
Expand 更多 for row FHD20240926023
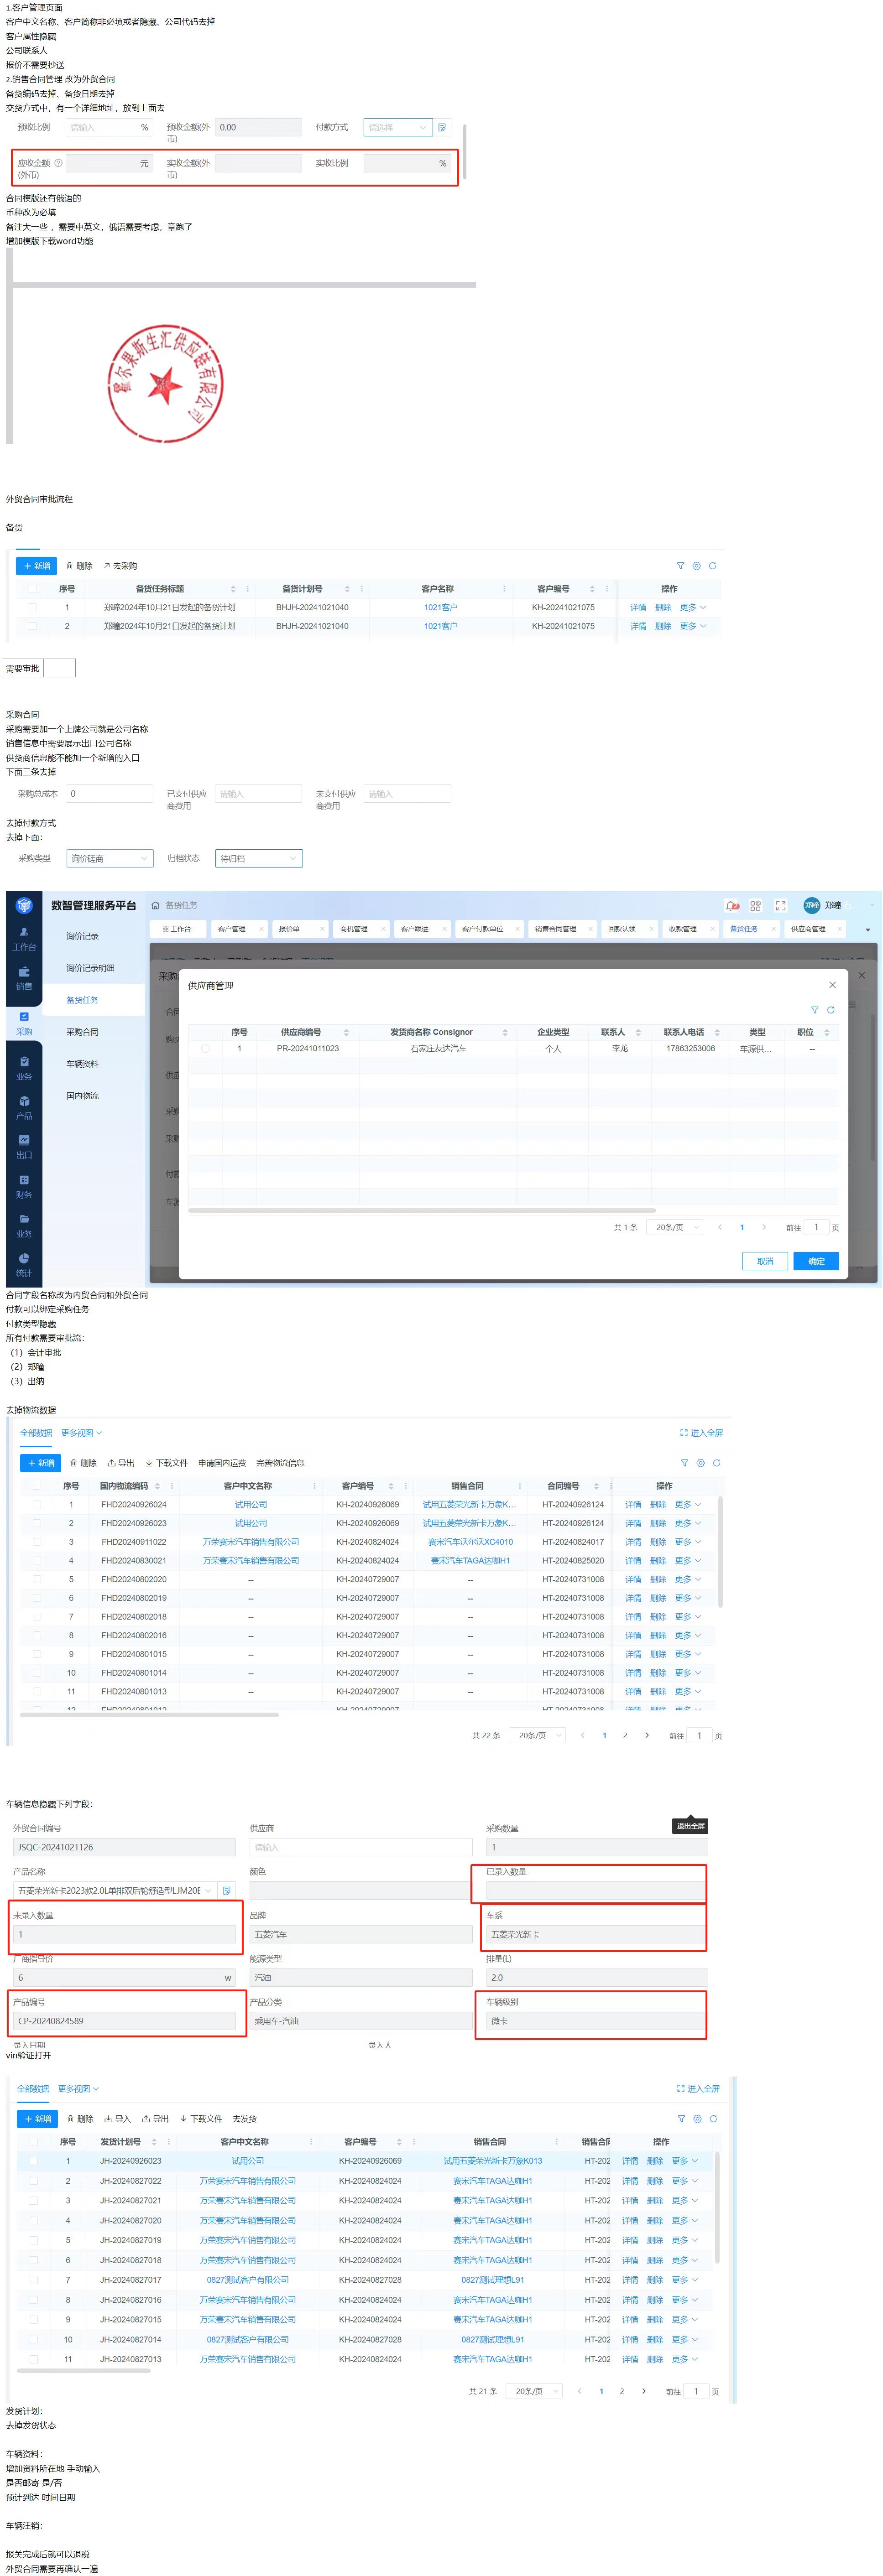coord(688,1523)
